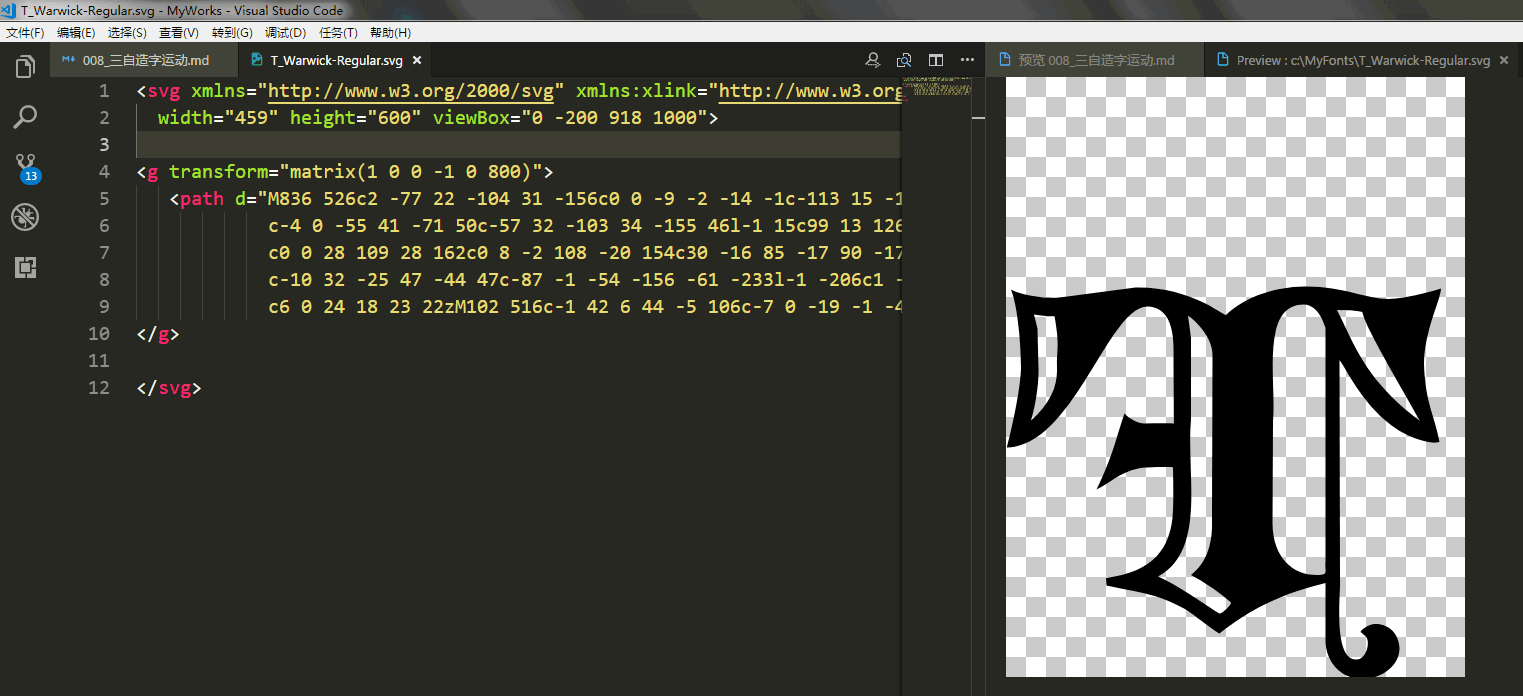1523x696 pixels.
Task: Open the 编辑(E) menu
Action: click(x=76, y=33)
